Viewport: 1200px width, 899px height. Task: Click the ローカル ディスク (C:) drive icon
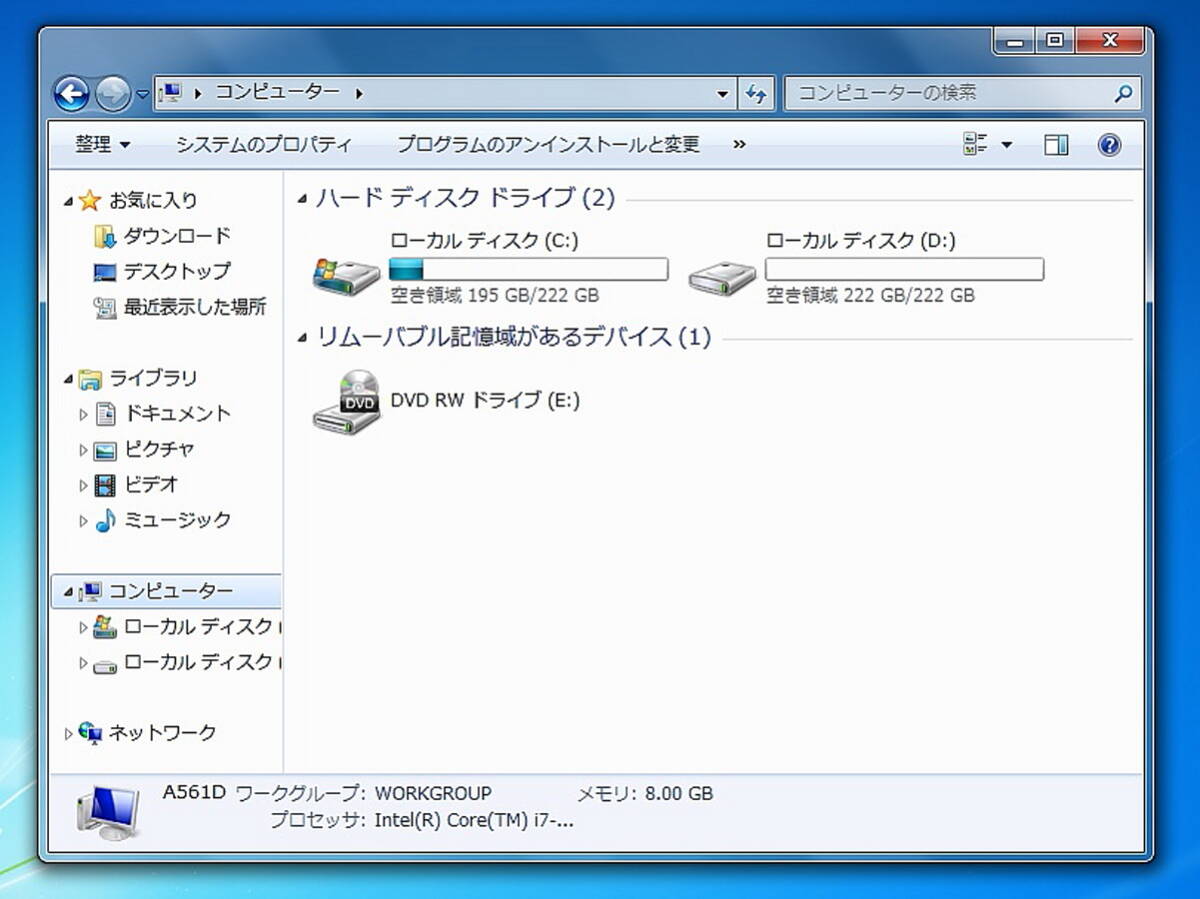346,275
